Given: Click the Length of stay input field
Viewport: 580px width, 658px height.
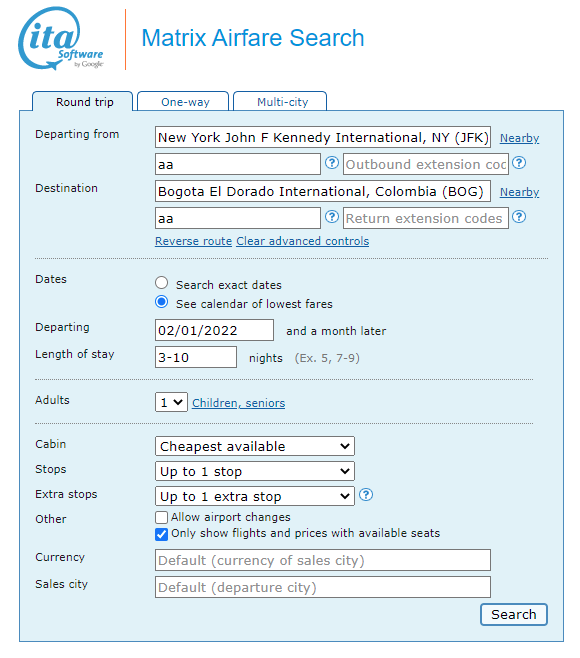Looking at the screenshot, I should [196, 357].
